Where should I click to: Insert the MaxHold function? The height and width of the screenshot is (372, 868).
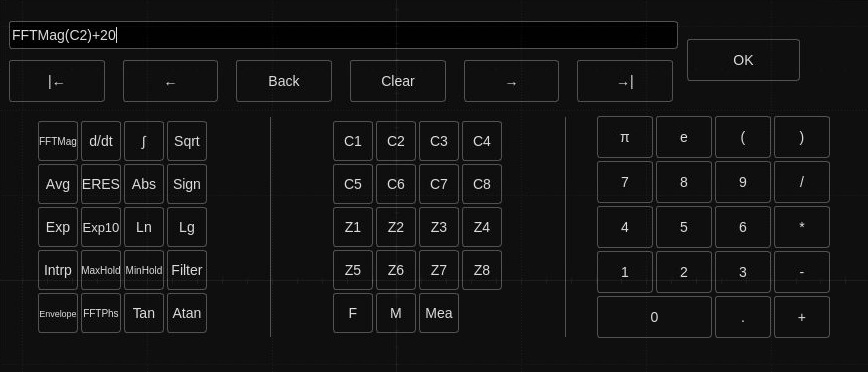[101, 270]
